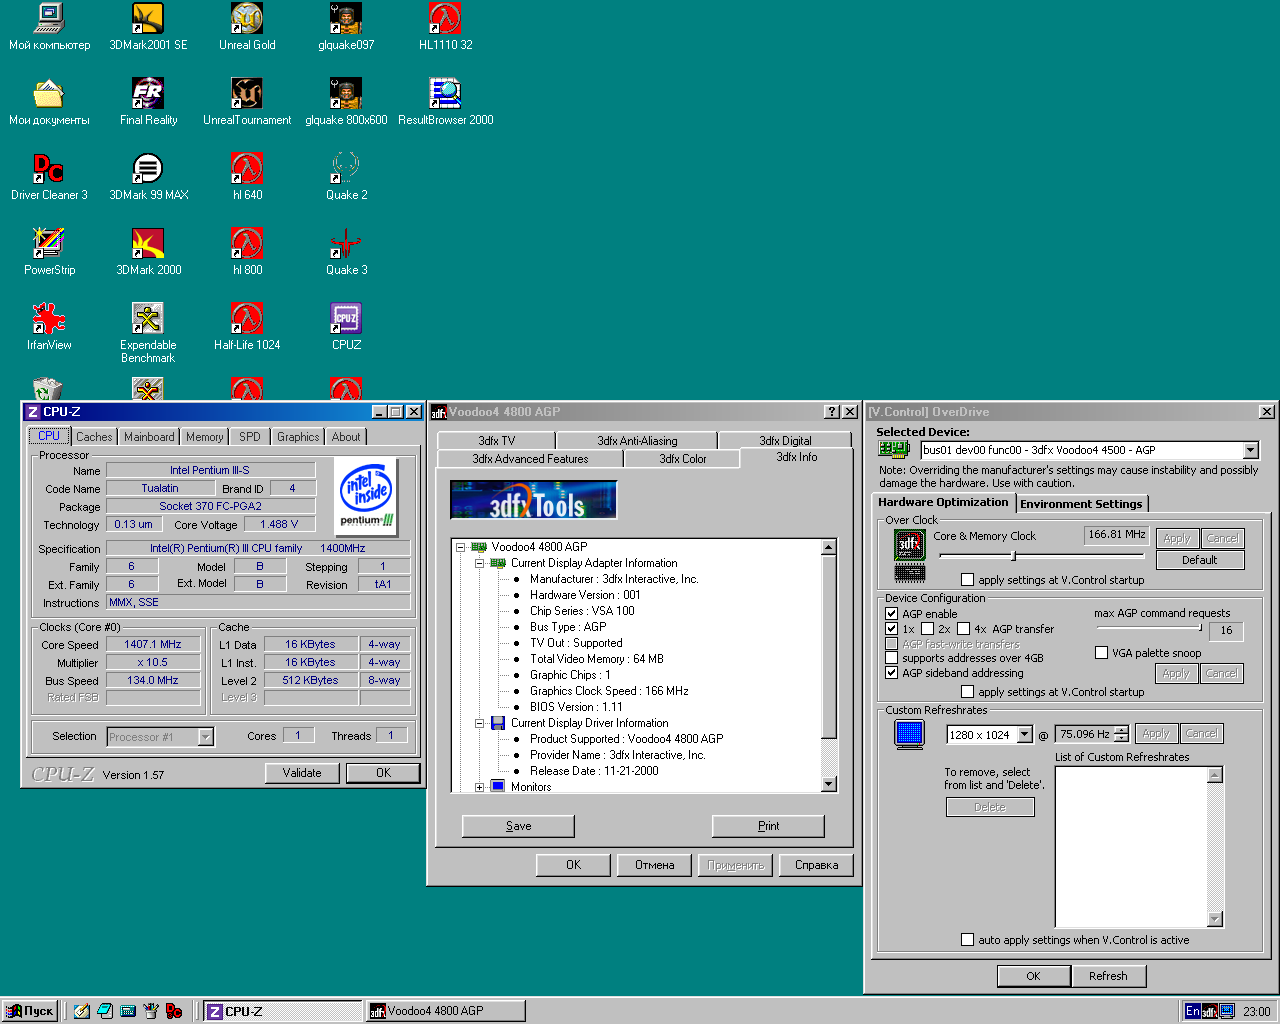
Task: Switch to the SPD tab
Action: pos(250,437)
